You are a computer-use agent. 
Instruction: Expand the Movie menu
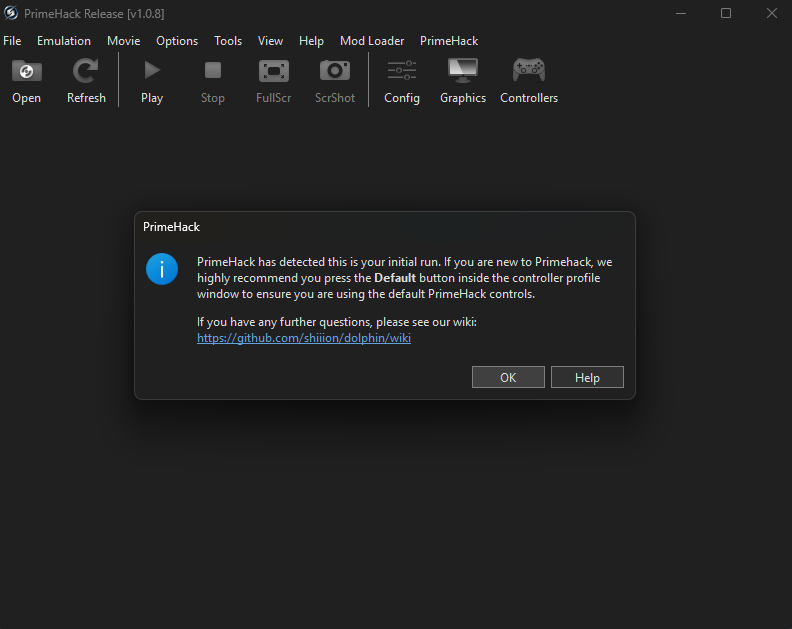pyautogui.click(x=124, y=41)
